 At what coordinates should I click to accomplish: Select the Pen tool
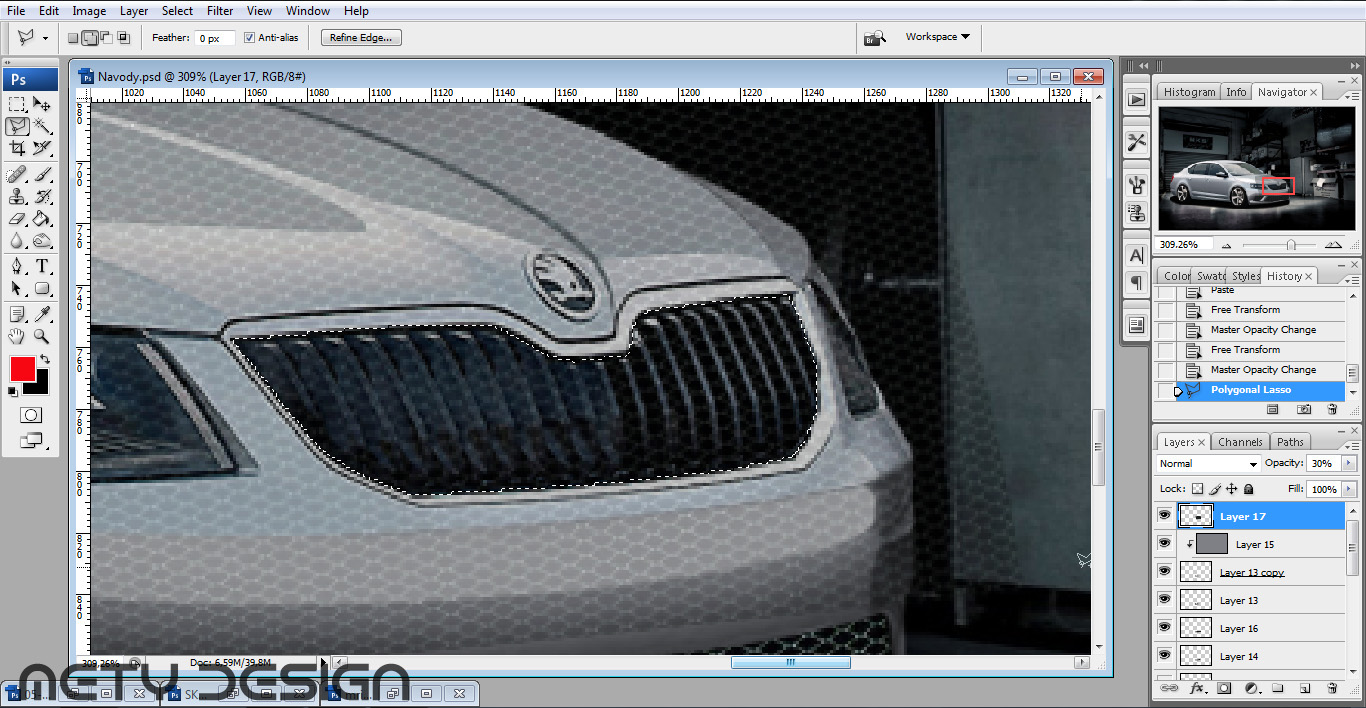[x=17, y=266]
